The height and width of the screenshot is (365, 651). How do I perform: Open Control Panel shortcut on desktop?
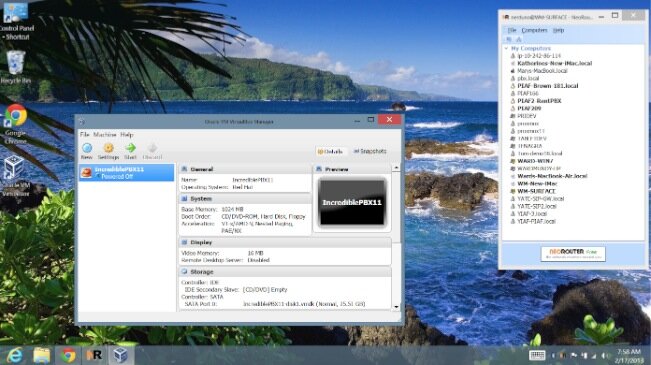(15, 20)
